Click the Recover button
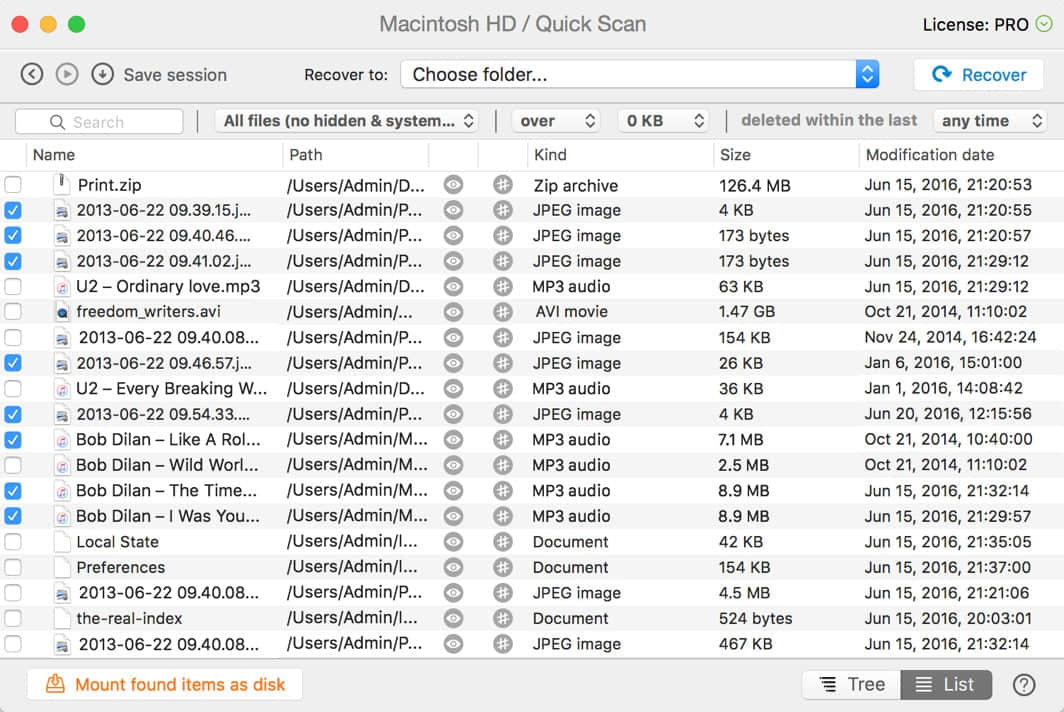The image size is (1064, 712). [978, 74]
